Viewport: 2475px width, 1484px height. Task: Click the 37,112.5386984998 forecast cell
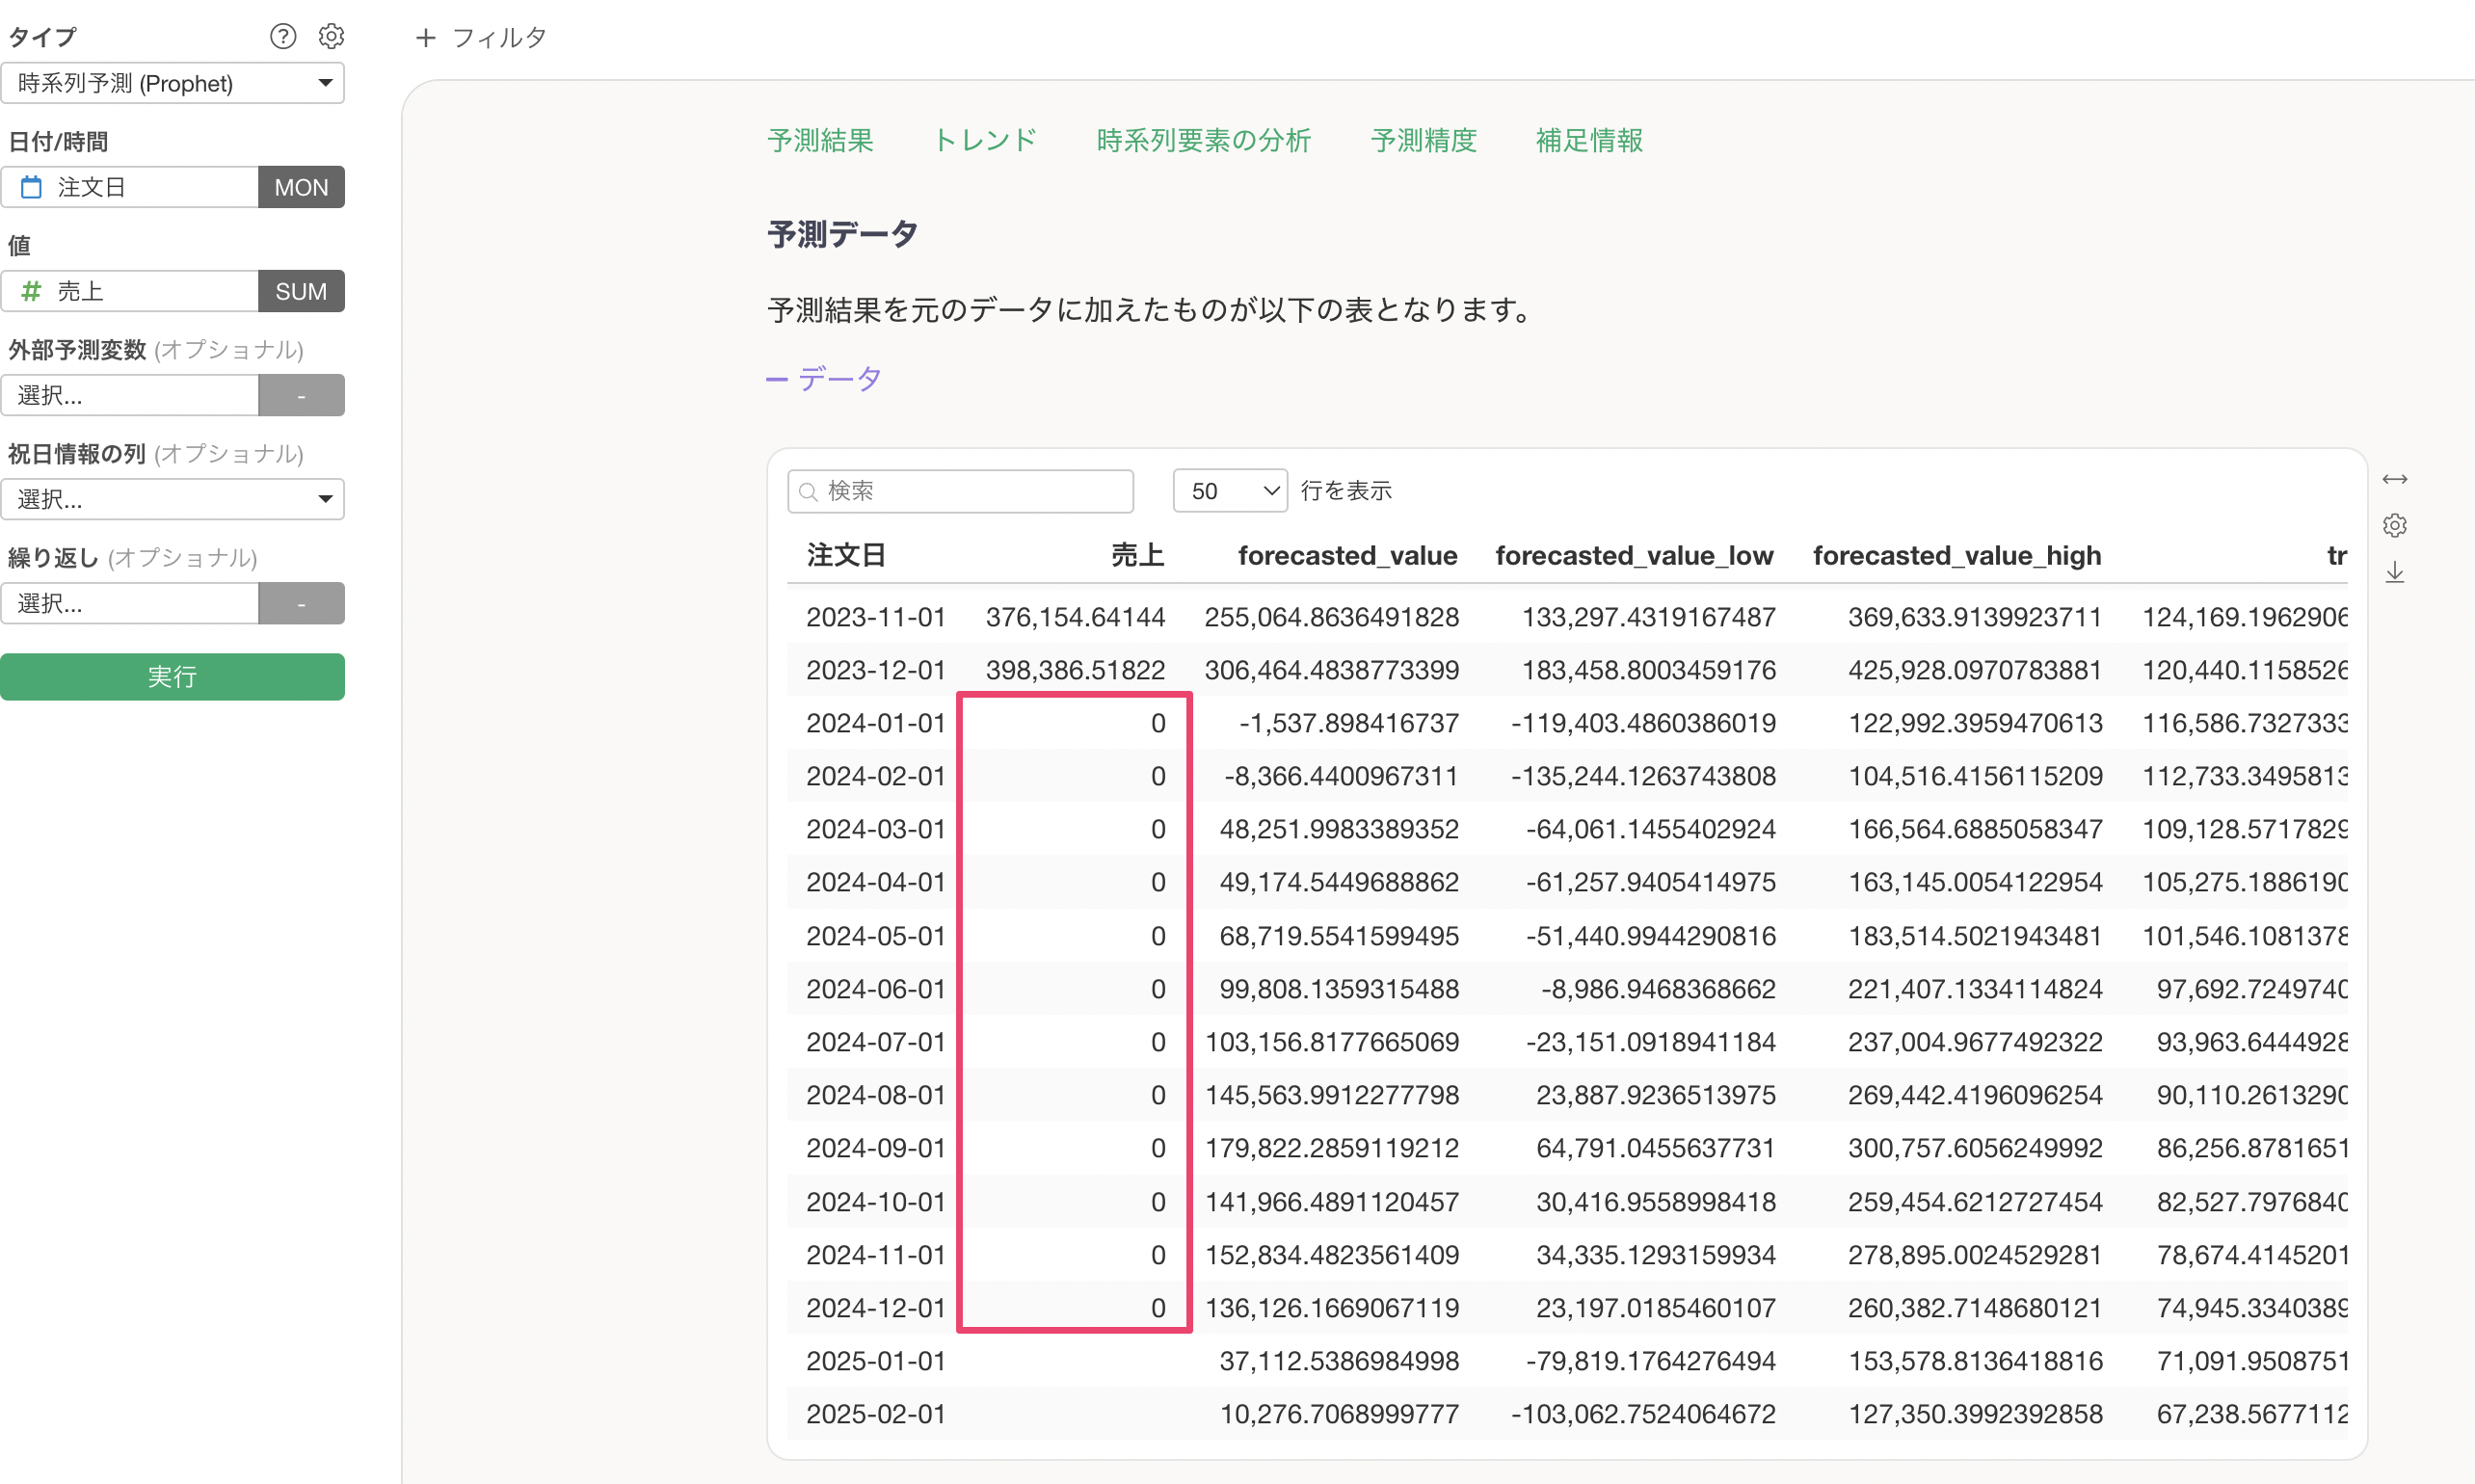[1339, 1361]
